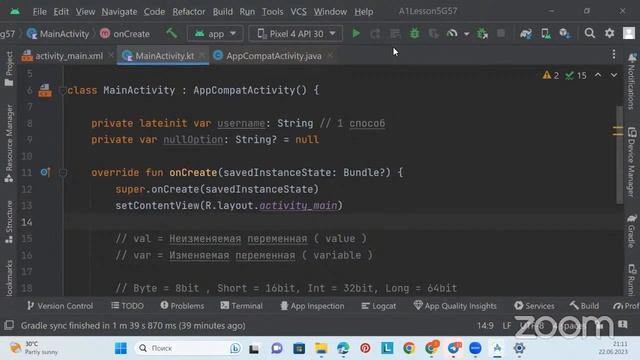This screenshot has width=640, height=360.
Task: Open the Pixel 4 API 30 device dropdown
Action: point(296,33)
